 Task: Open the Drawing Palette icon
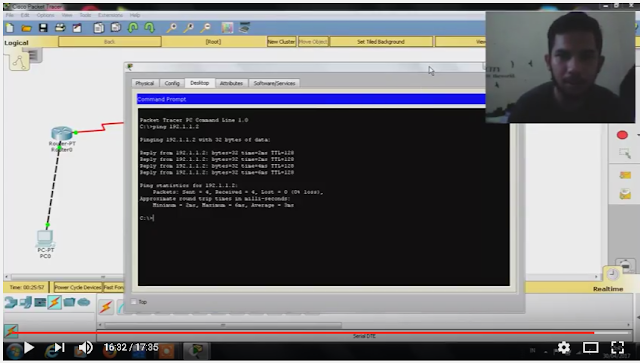pyautogui.click(x=227, y=28)
